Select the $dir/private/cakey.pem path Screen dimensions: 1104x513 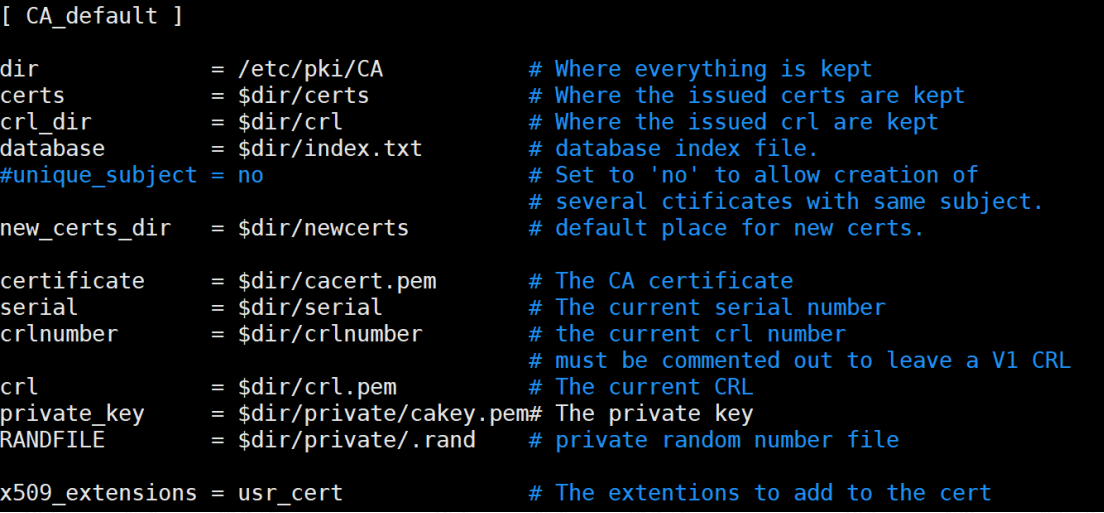[x=383, y=413]
